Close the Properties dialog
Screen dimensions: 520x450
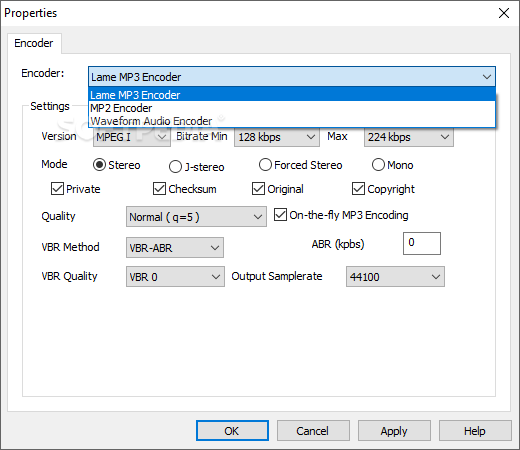tap(504, 13)
